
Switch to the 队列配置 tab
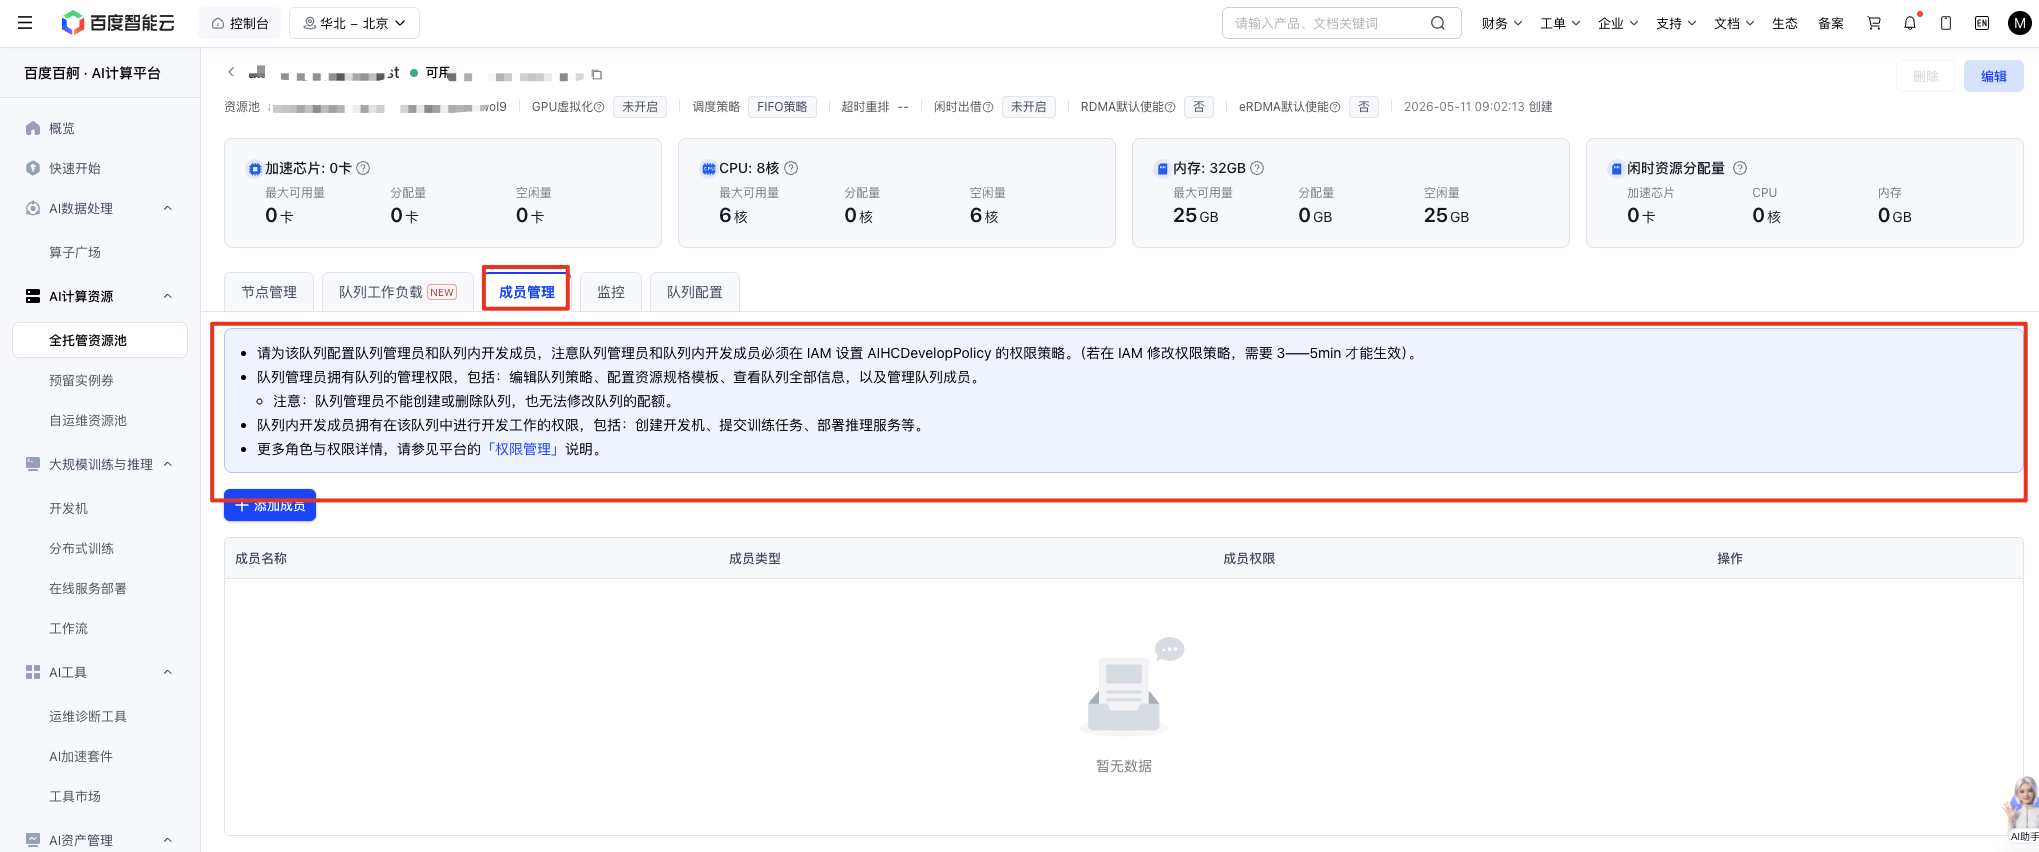click(x=695, y=292)
